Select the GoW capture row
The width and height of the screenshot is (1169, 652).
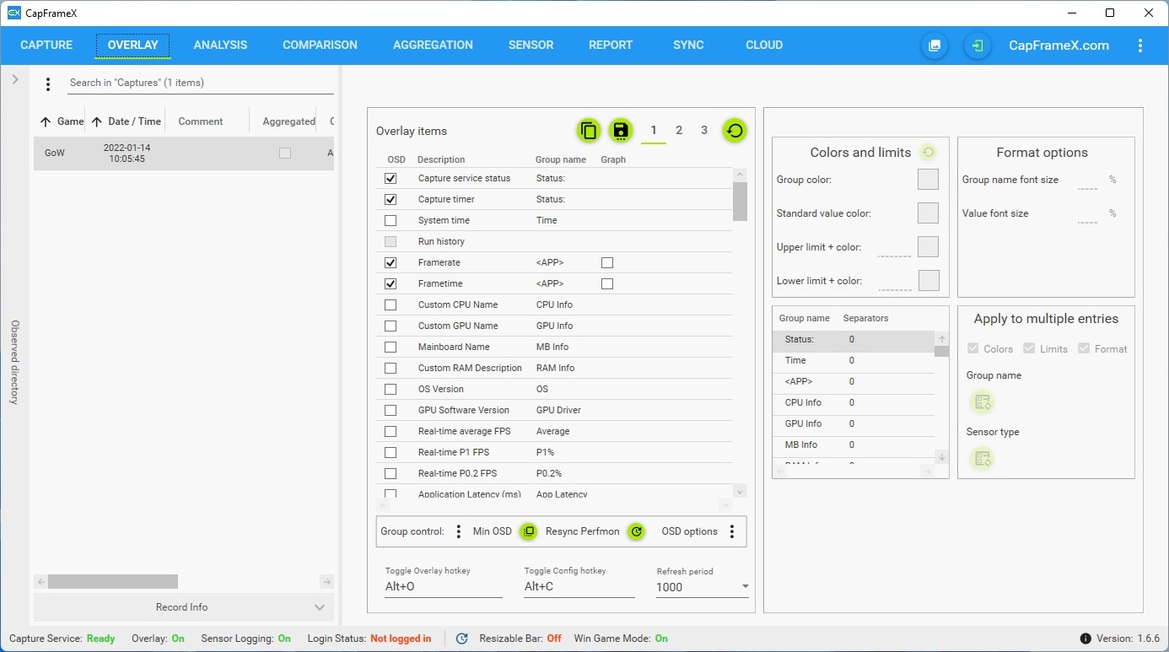(x=183, y=153)
